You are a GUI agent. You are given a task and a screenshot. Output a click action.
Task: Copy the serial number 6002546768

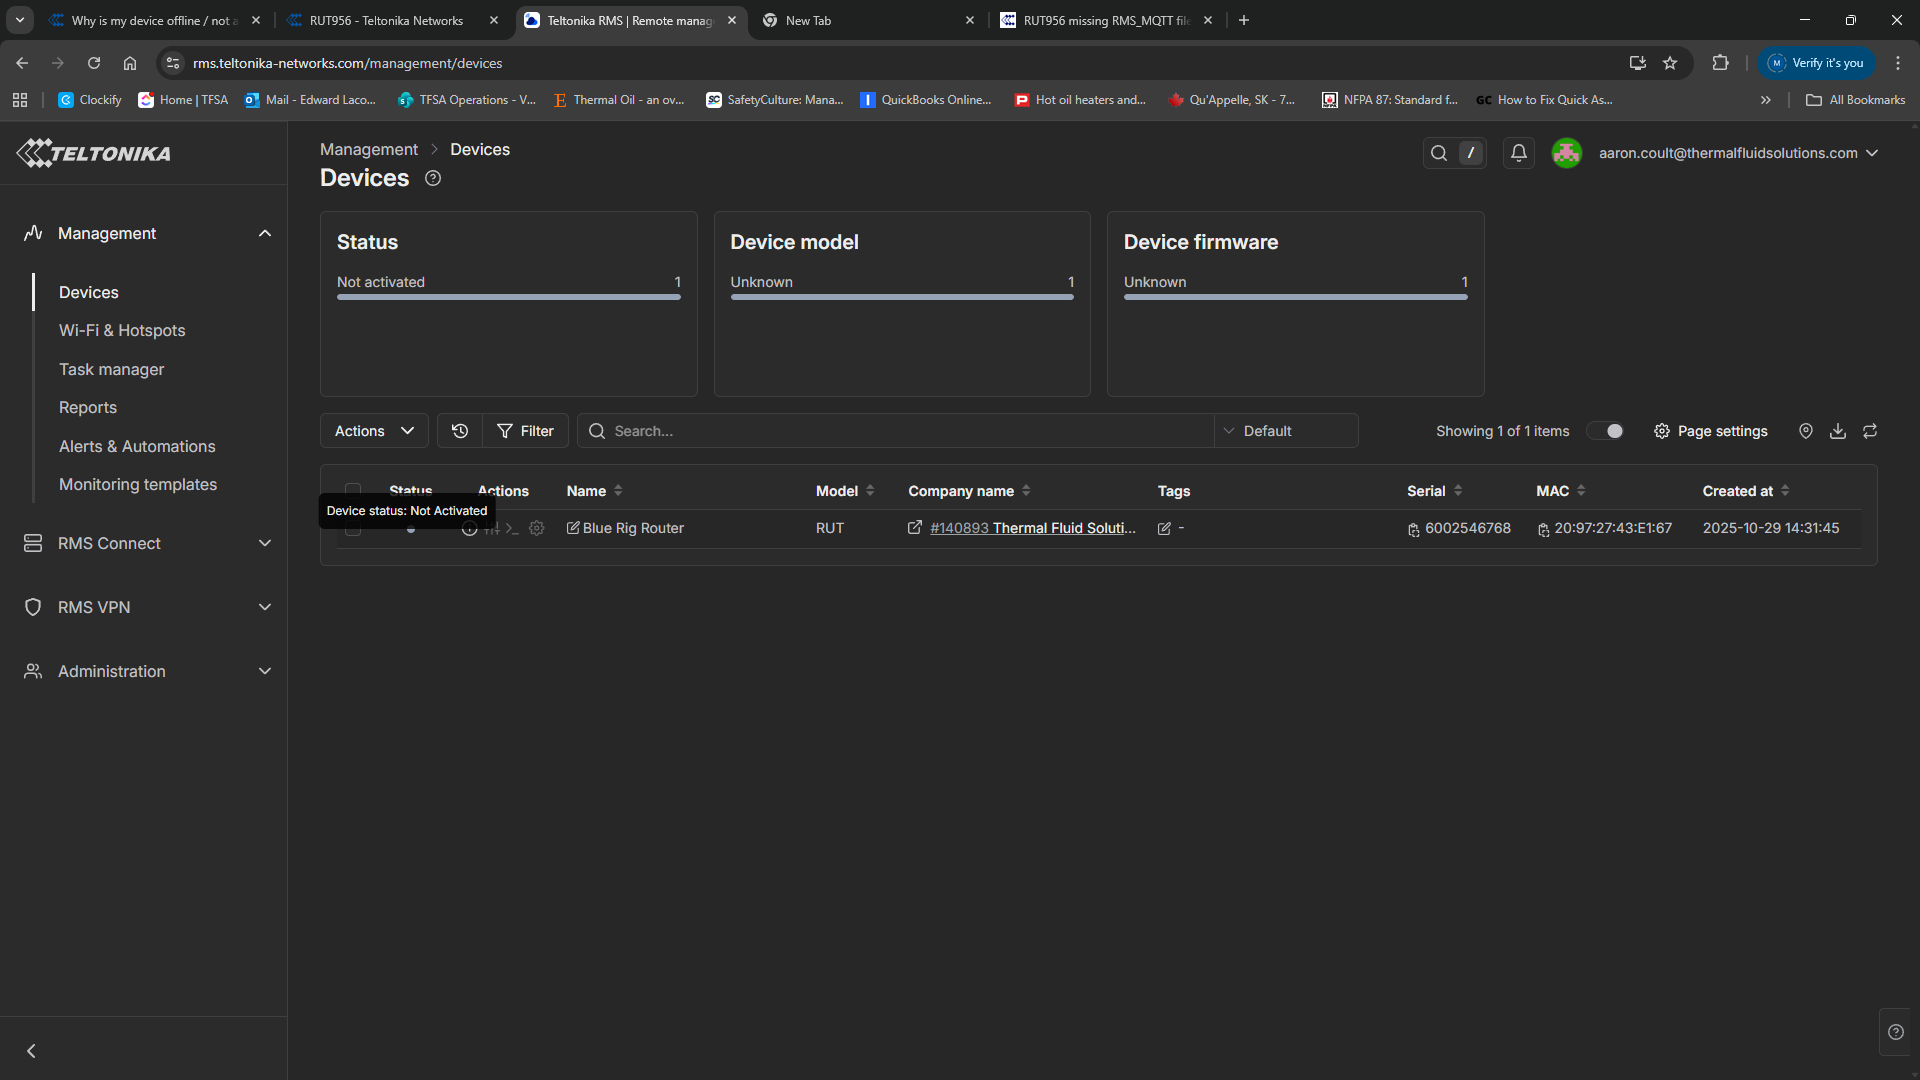point(1413,529)
